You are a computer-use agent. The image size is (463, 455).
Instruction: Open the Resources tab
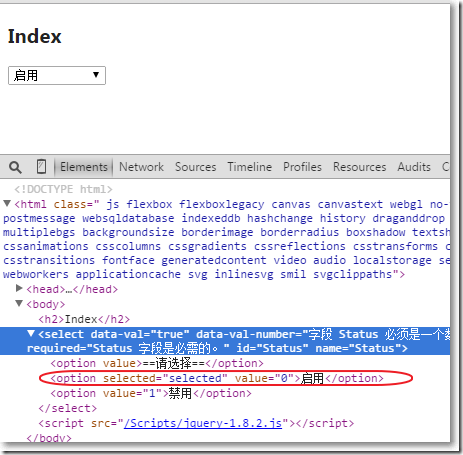[360, 167]
